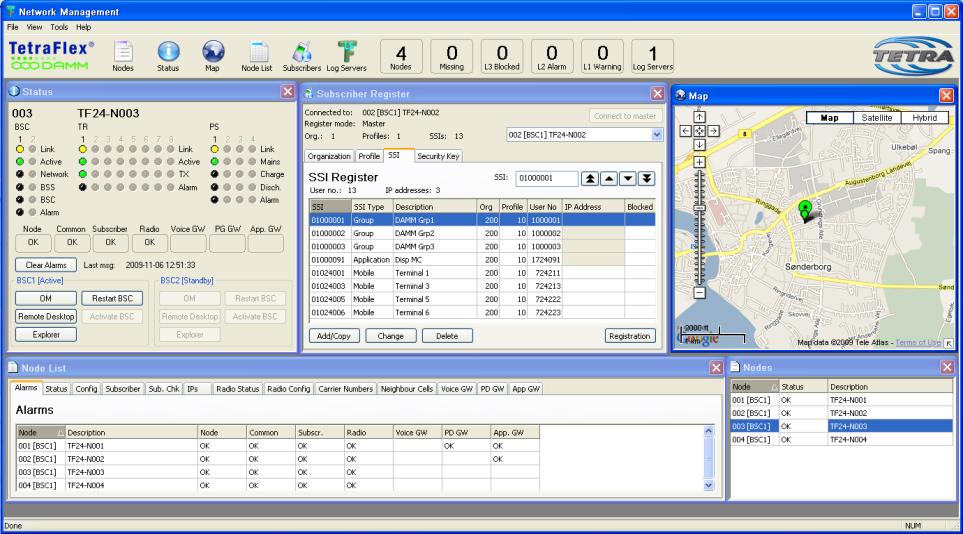Sort by SSI Type column header
The width and height of the screenshot is (963, 534).
[371, 207]
